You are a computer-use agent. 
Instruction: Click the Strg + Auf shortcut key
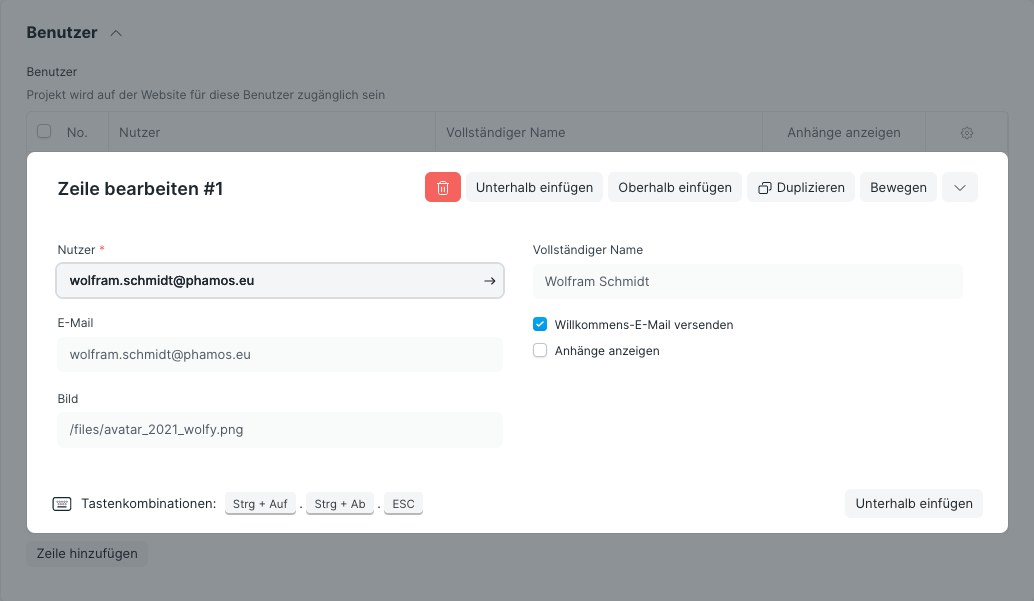(260, 505)
